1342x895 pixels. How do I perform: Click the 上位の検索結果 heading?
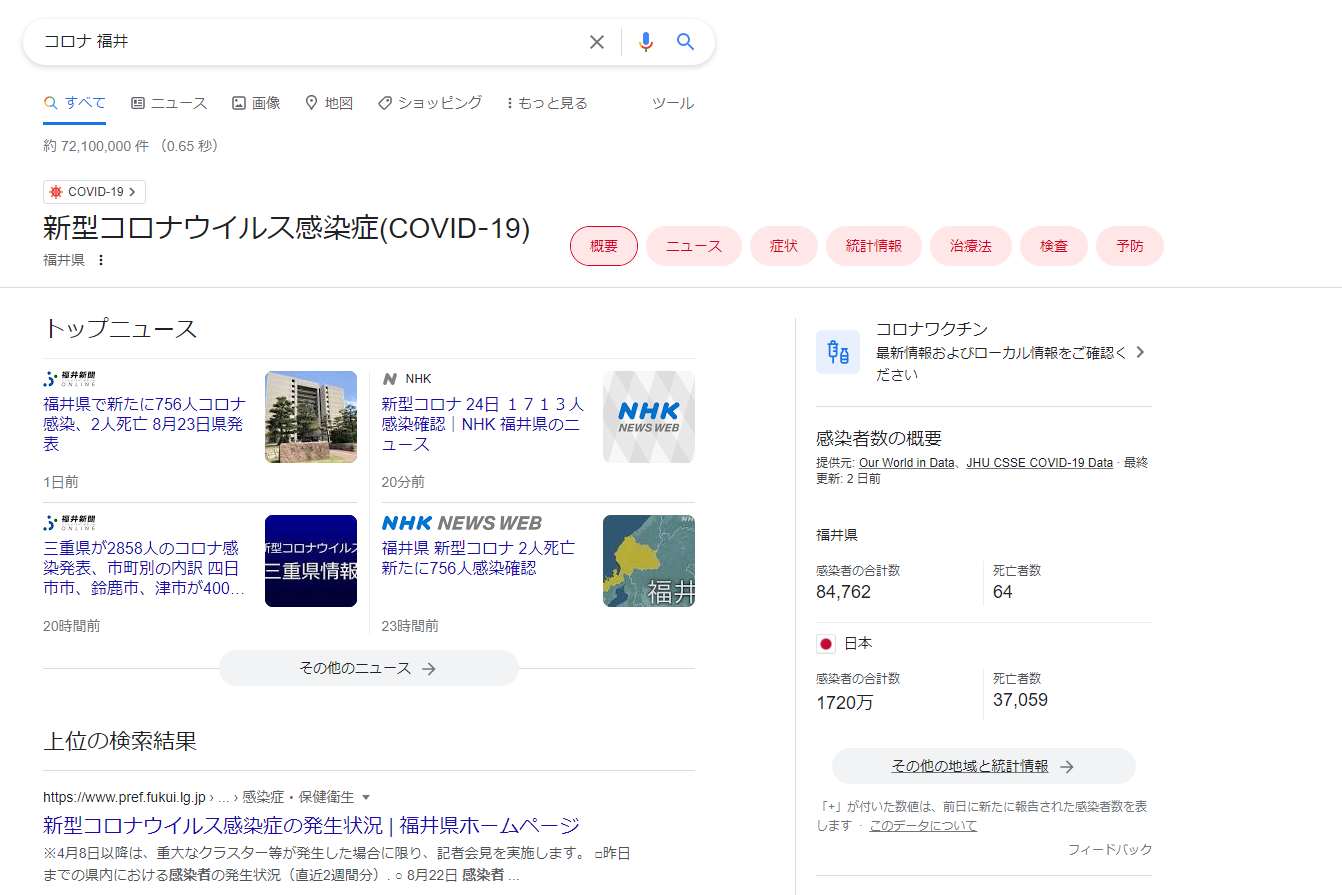click(120, 741)
